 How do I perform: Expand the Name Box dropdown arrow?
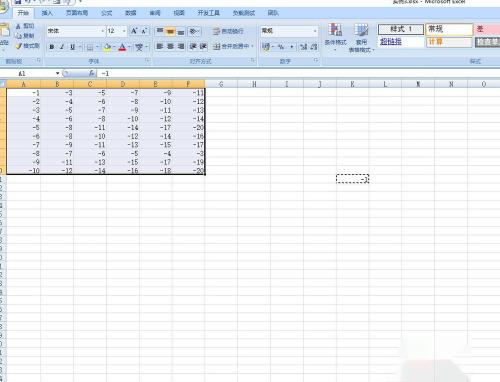point(57,73)
